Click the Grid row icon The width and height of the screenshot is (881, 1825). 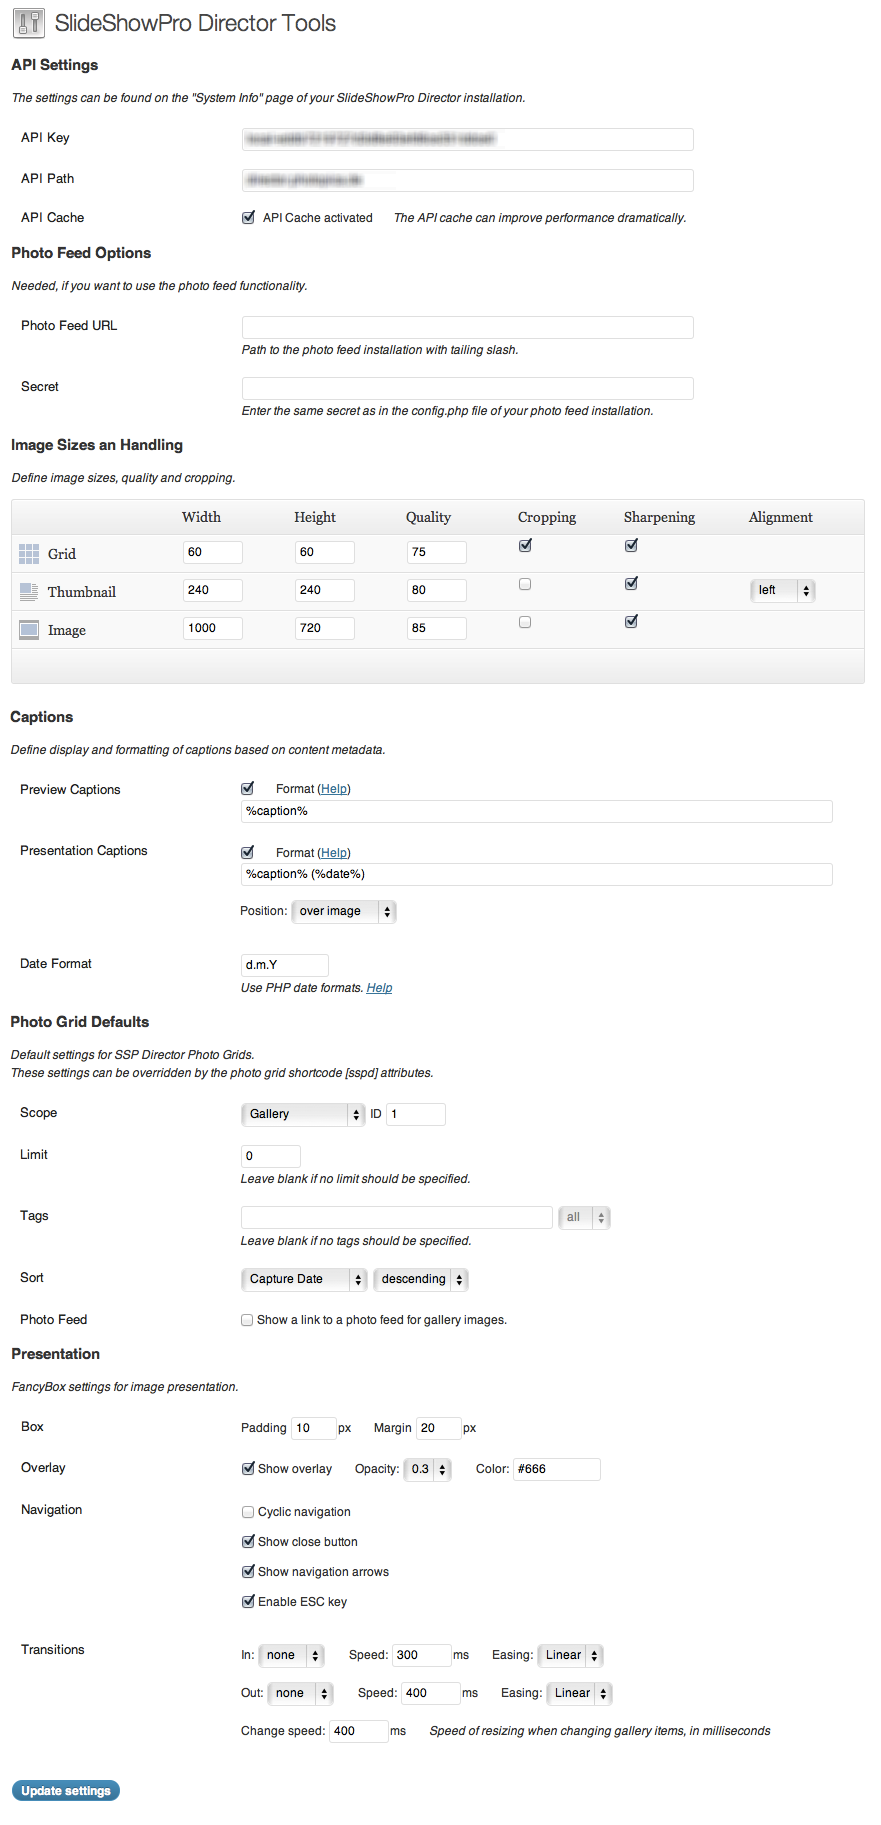tap(29, 554)
